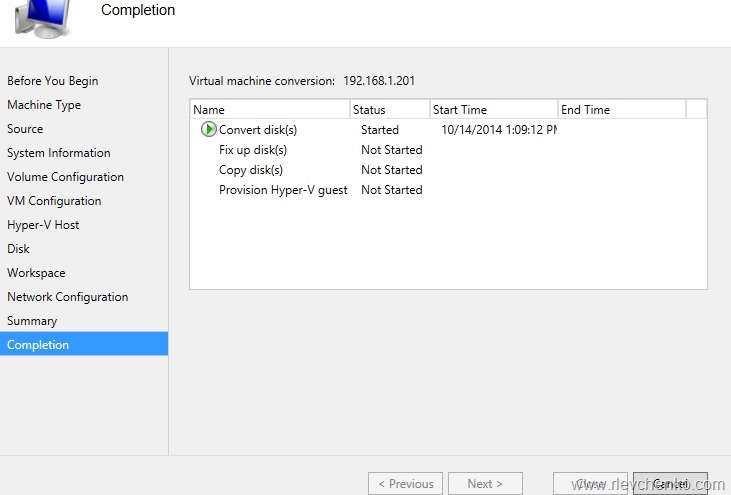The image size is (731, 495).
Task: Switch to VM Configuration step
Action: click(x=54, y=201)
